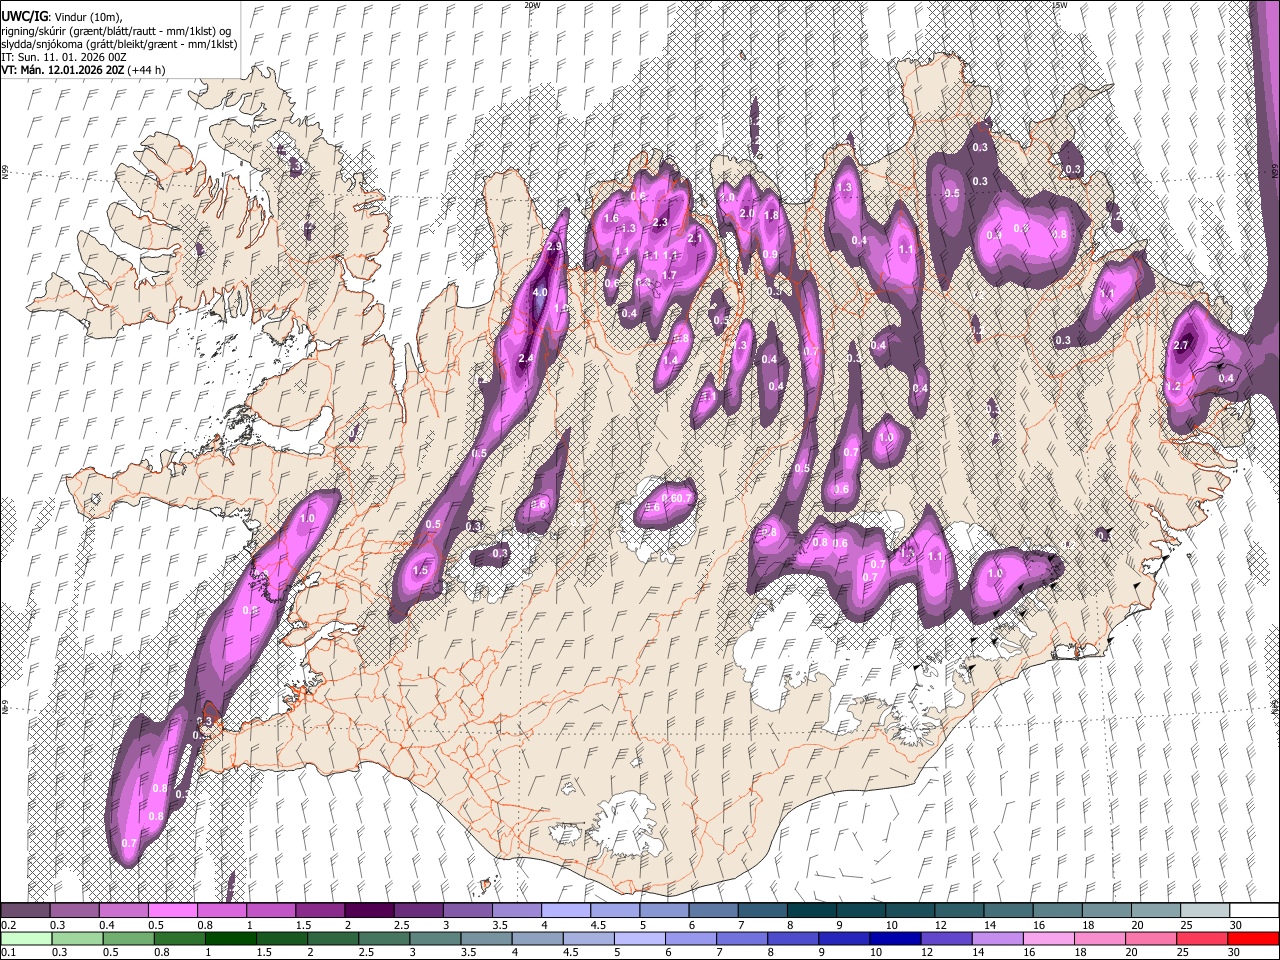1280x960 pixels.
Task: Click the bottom-row "12" legend label
Action: coord(927,953)
